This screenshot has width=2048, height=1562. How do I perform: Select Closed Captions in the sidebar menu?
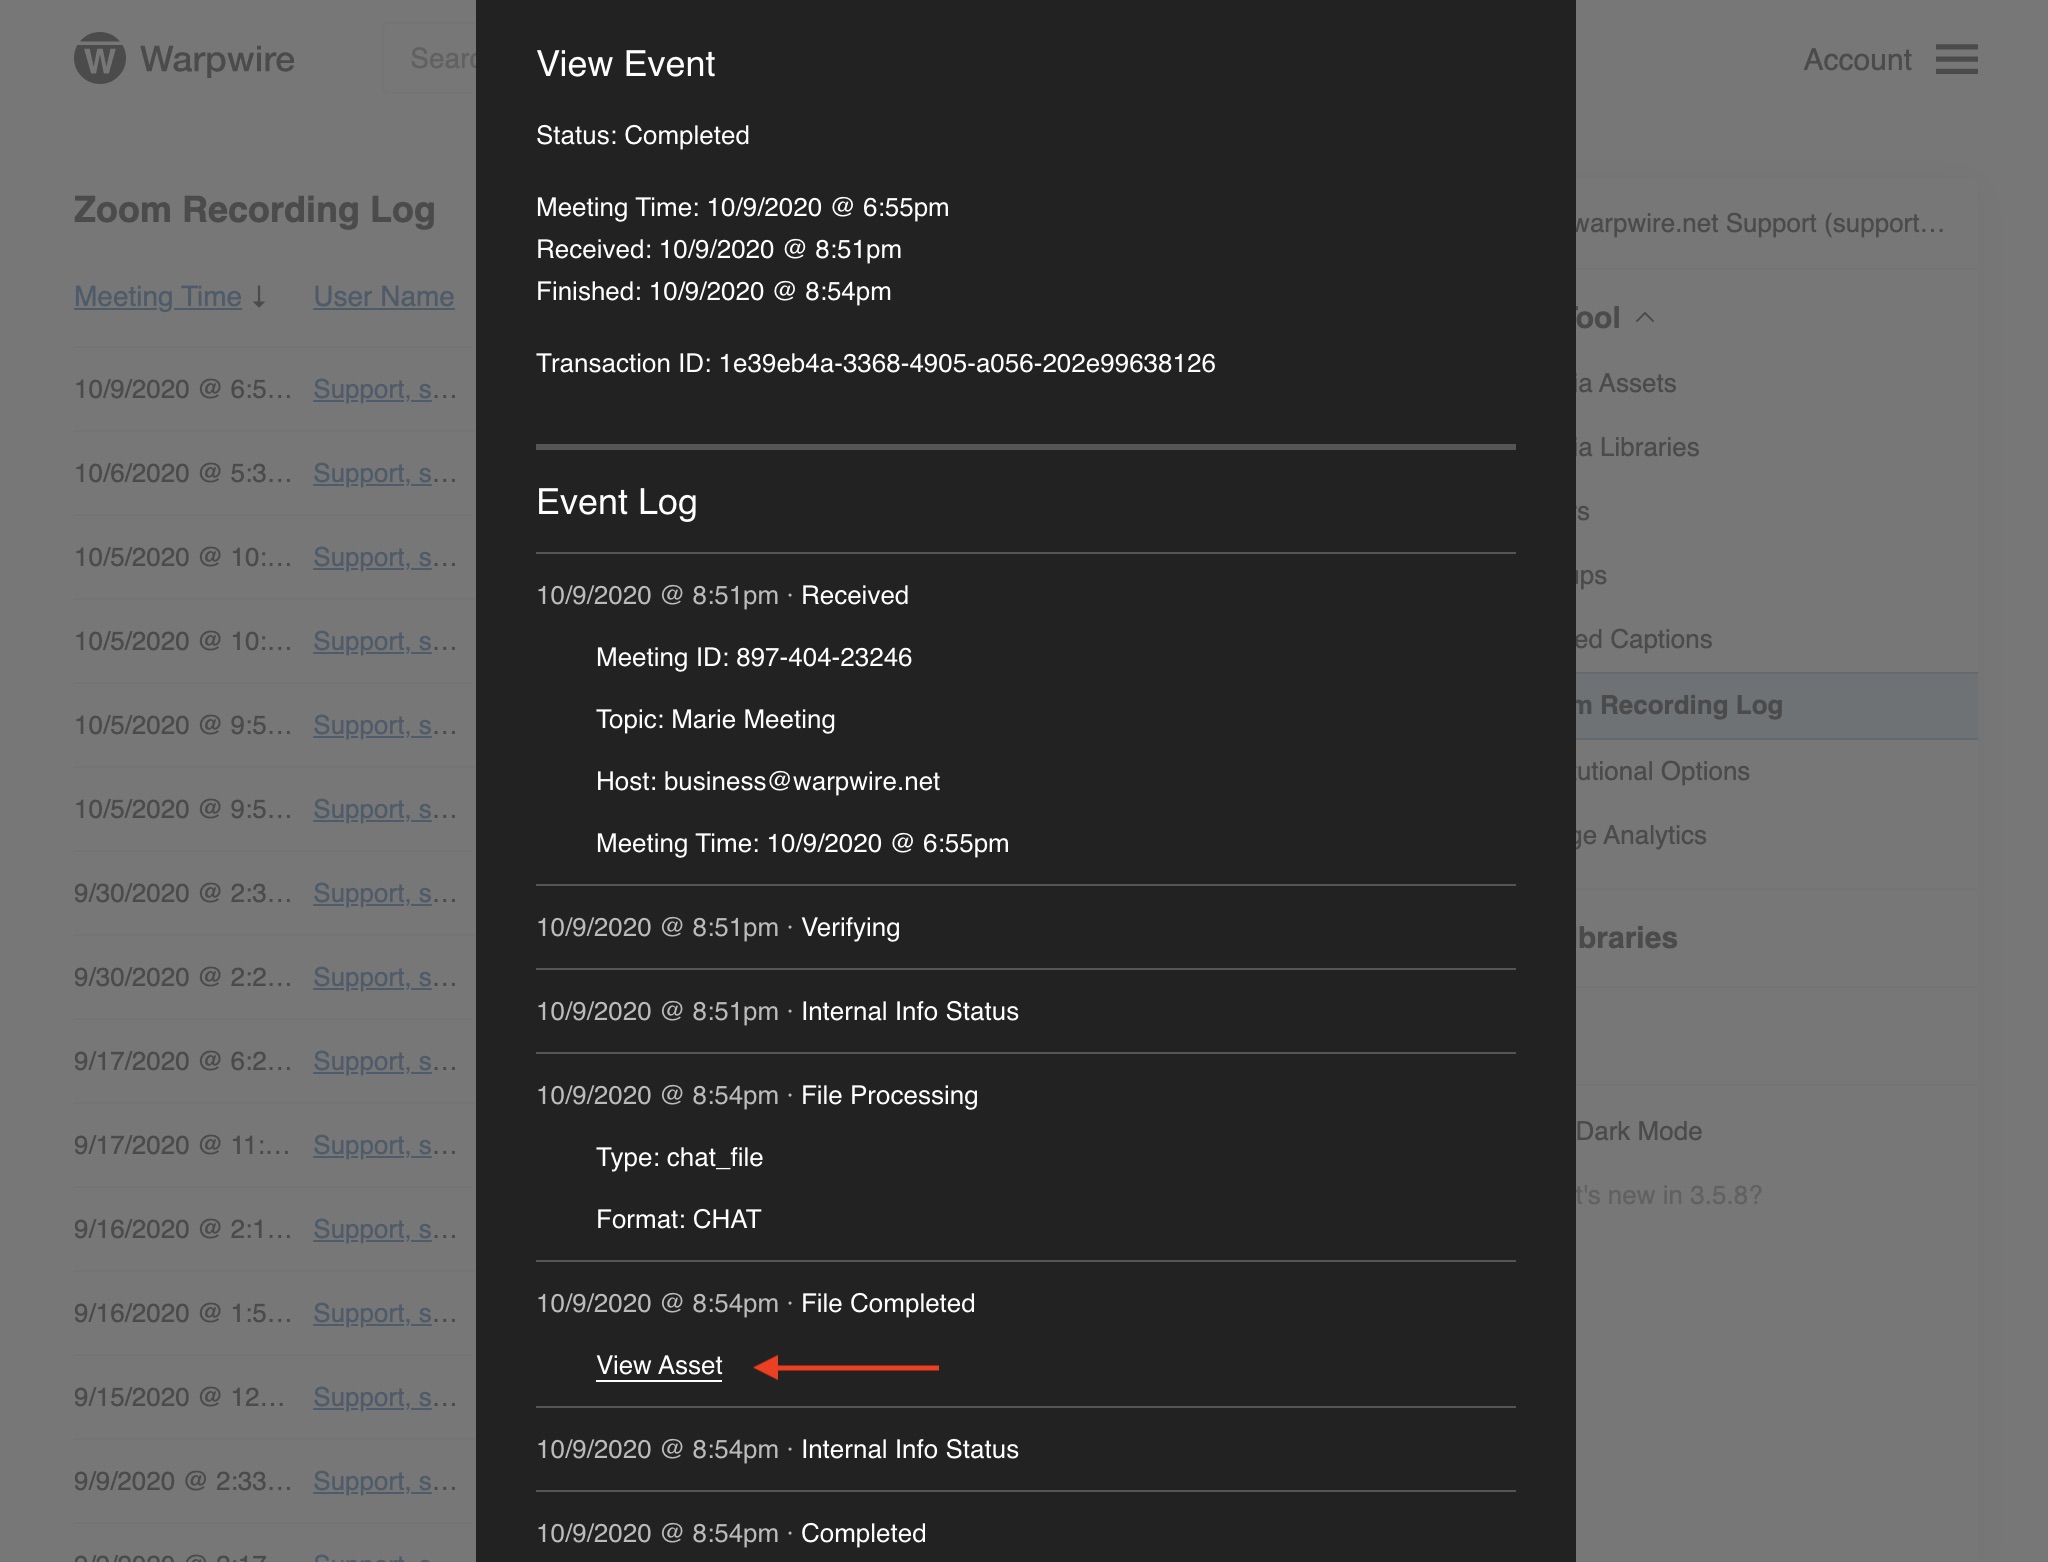[1644, 639]
